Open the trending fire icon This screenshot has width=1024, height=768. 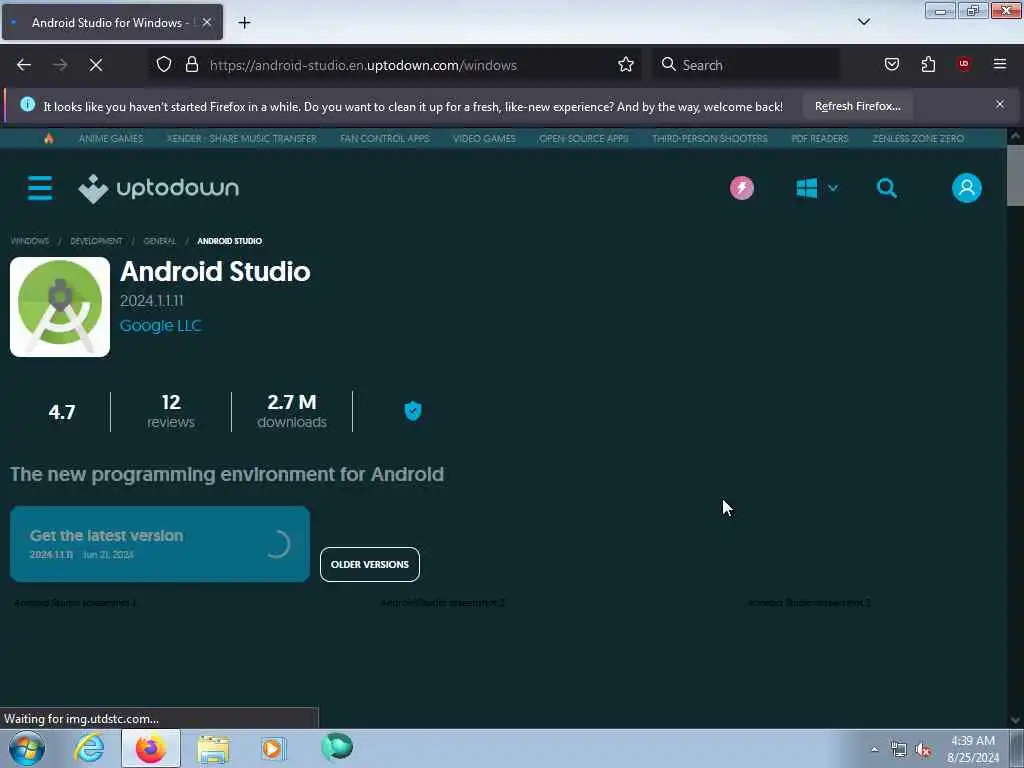coord(48,138)
